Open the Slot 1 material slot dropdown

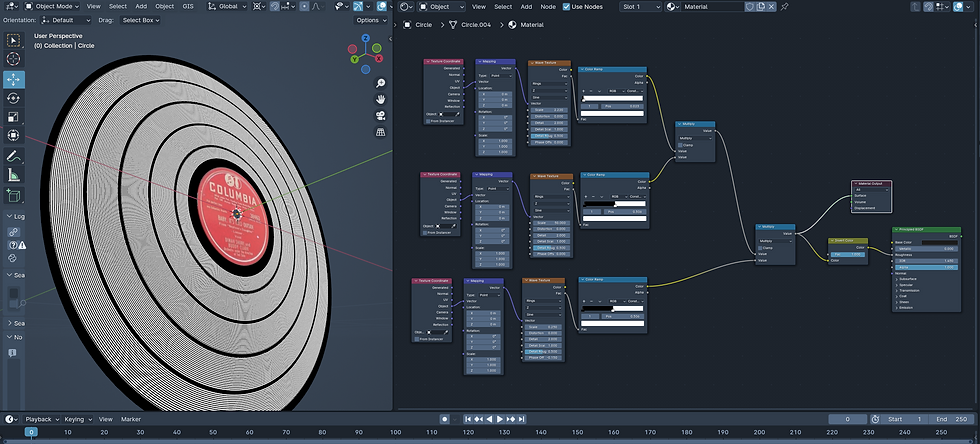[x=641, y=7]
